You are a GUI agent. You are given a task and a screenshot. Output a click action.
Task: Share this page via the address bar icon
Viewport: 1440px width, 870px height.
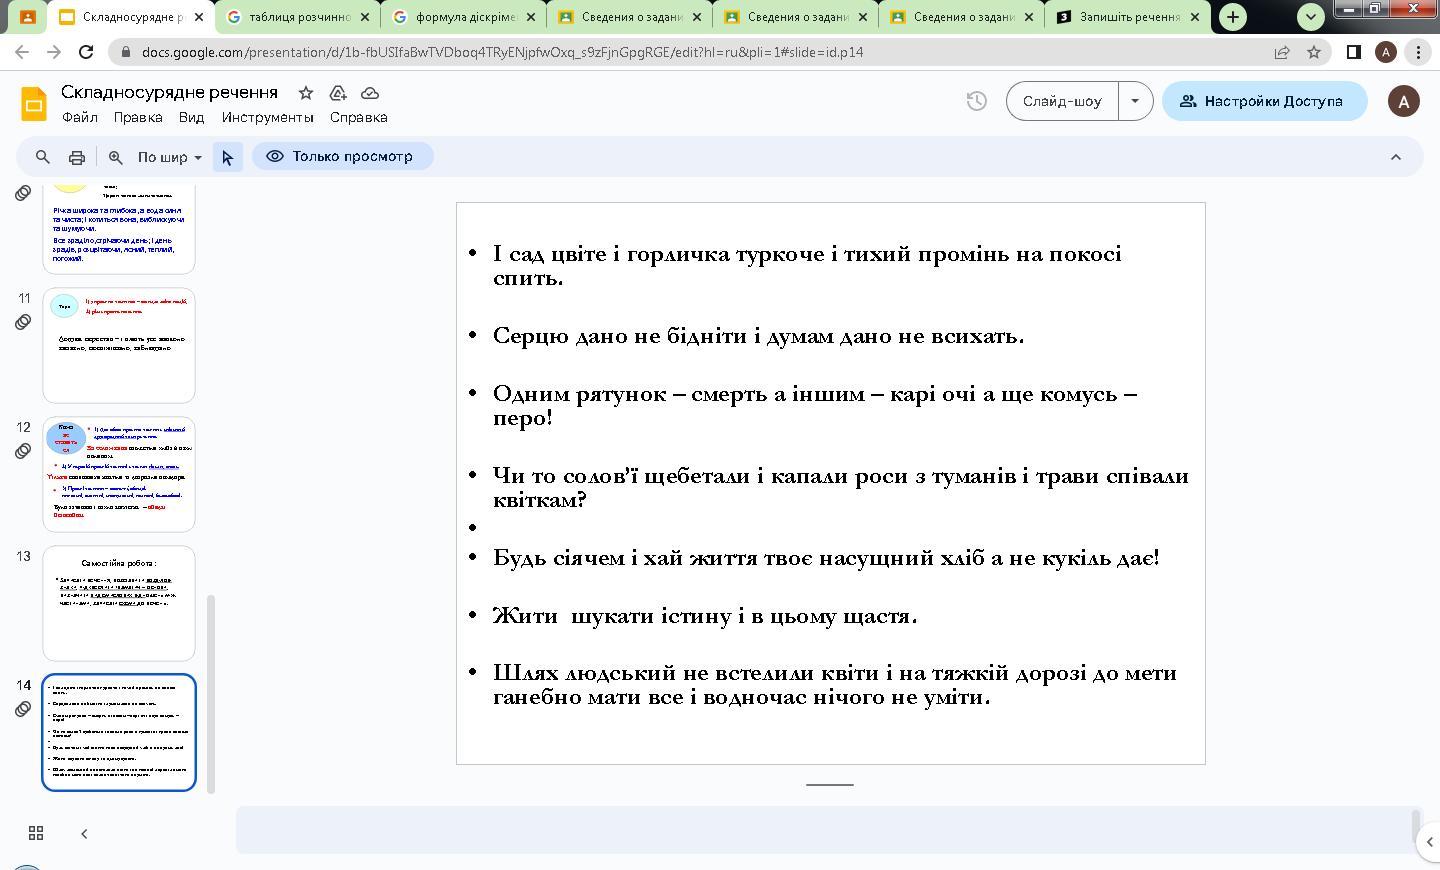pyautogui.click(x=1282, y=52)
